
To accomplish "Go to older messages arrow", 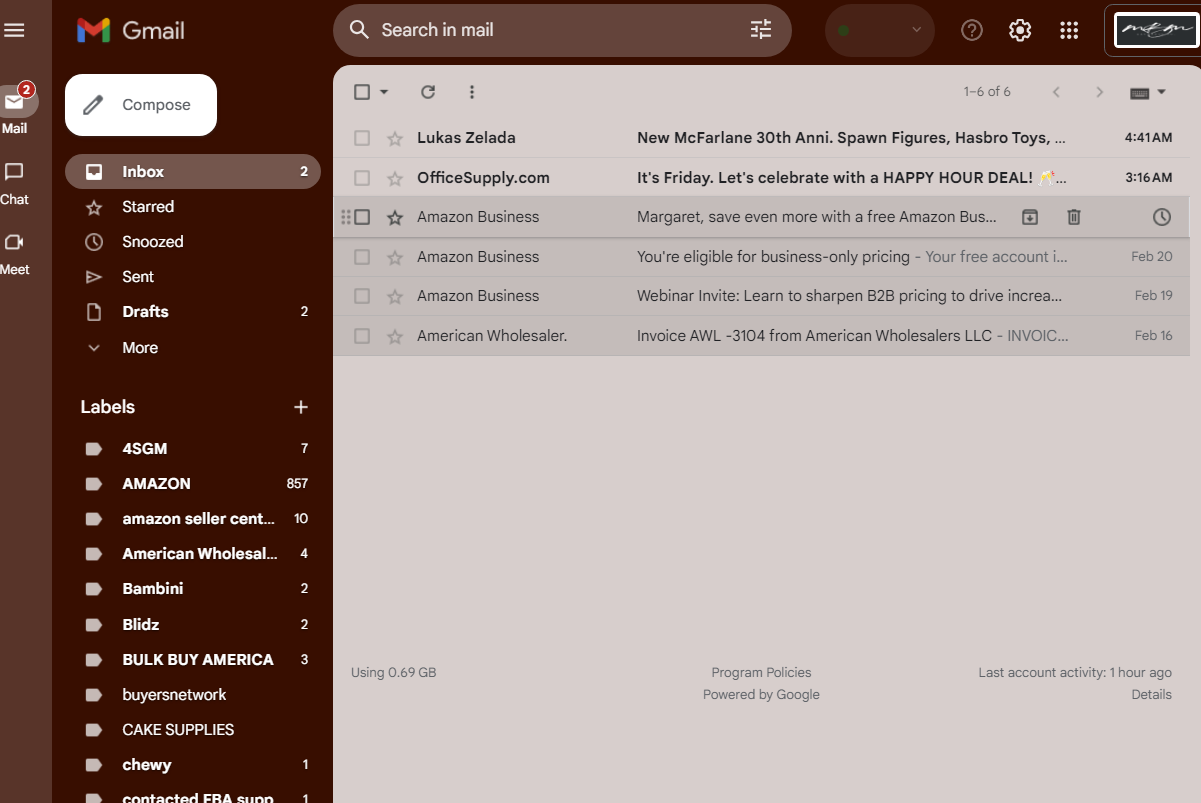I will pos(1100,92).
